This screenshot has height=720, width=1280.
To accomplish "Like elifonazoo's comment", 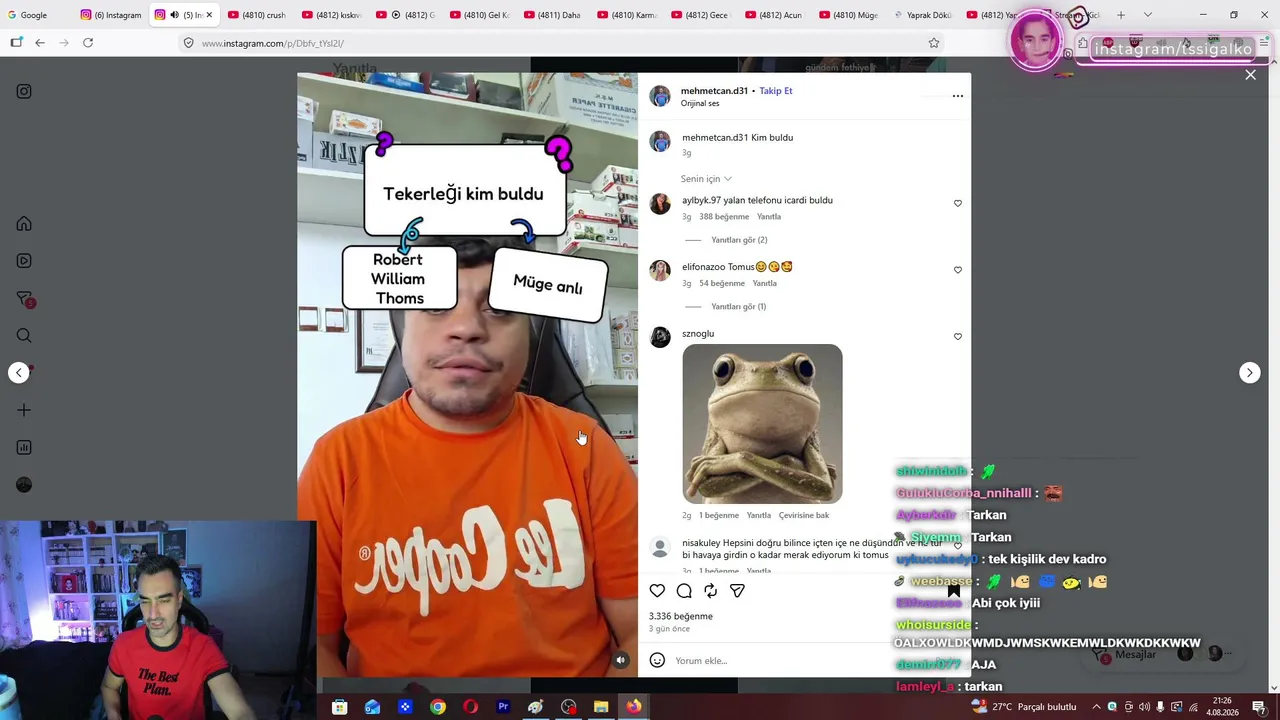I will [x=957, y=270].
